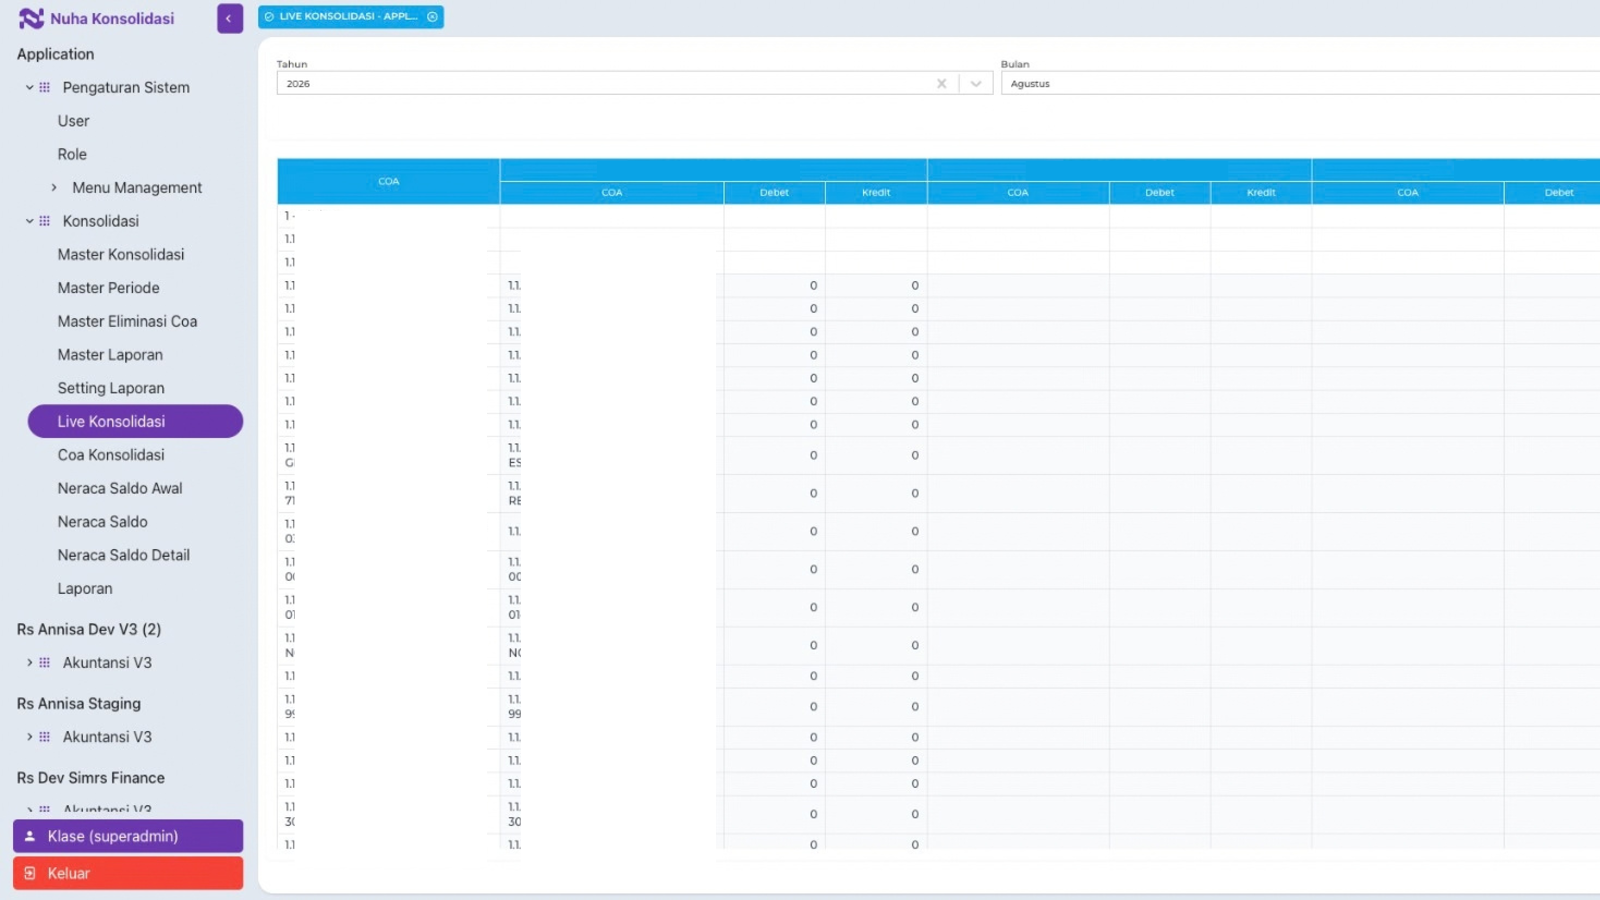Clear the Tahun field with the x icon
This screenshot has width=1600, height=900.
coord(941,84)
